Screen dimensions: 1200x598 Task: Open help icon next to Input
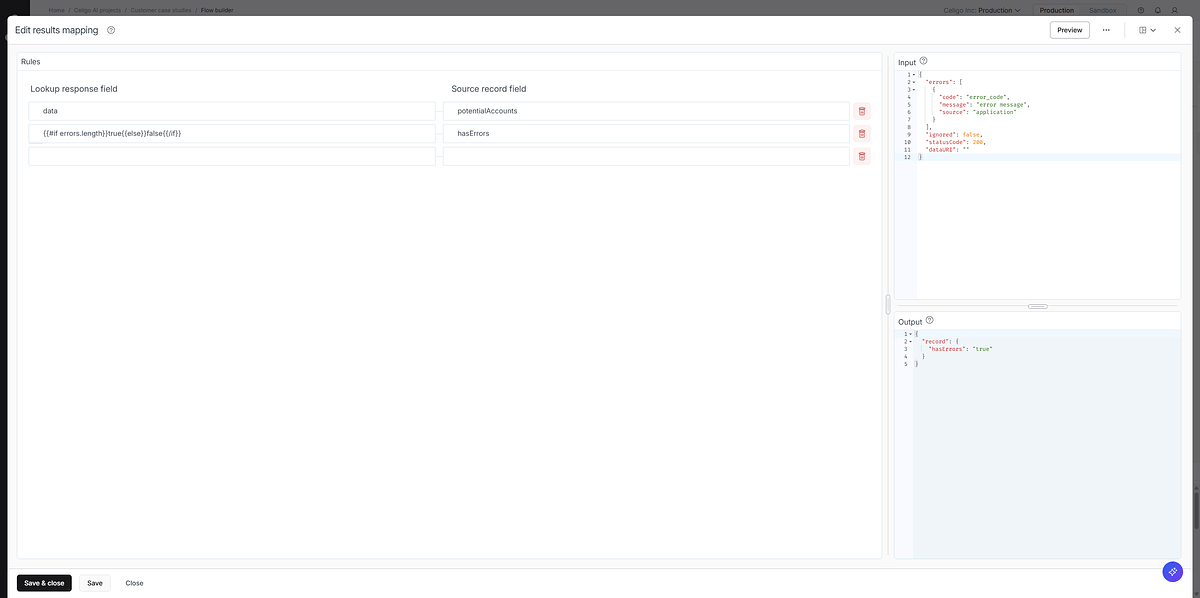923,61
